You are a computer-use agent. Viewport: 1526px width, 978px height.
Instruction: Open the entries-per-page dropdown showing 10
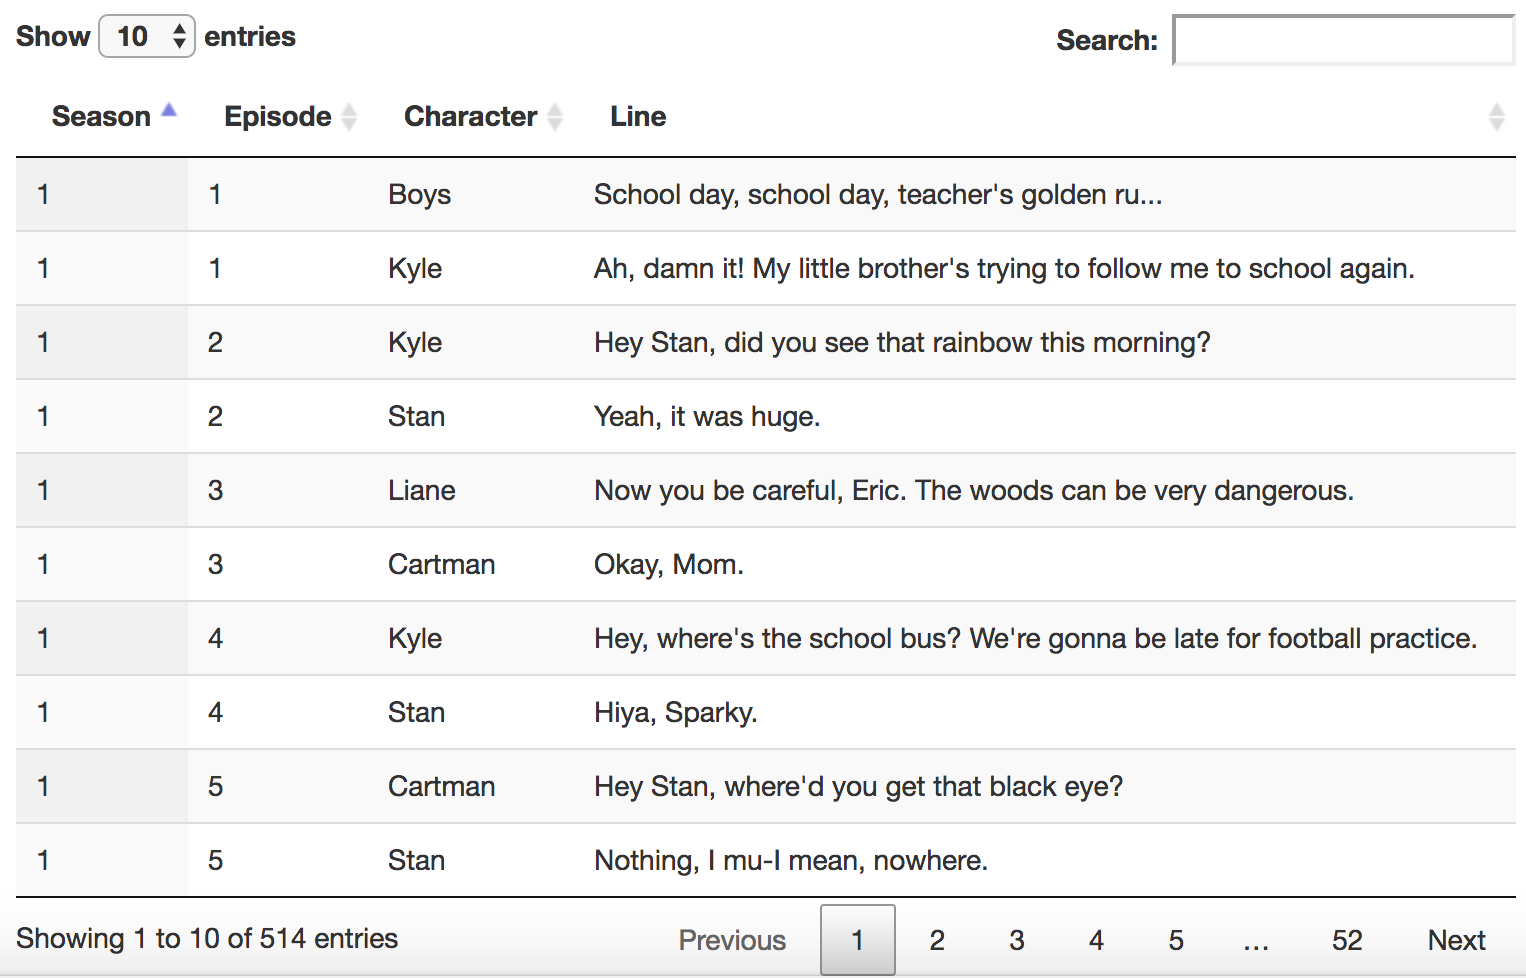pyautogui.click(x=147, y=37)
